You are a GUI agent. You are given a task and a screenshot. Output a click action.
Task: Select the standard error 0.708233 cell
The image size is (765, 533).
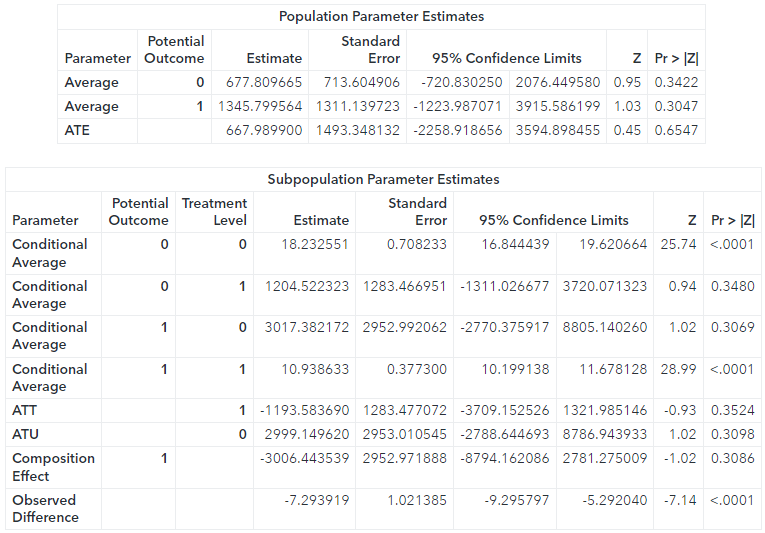point(417,244)
